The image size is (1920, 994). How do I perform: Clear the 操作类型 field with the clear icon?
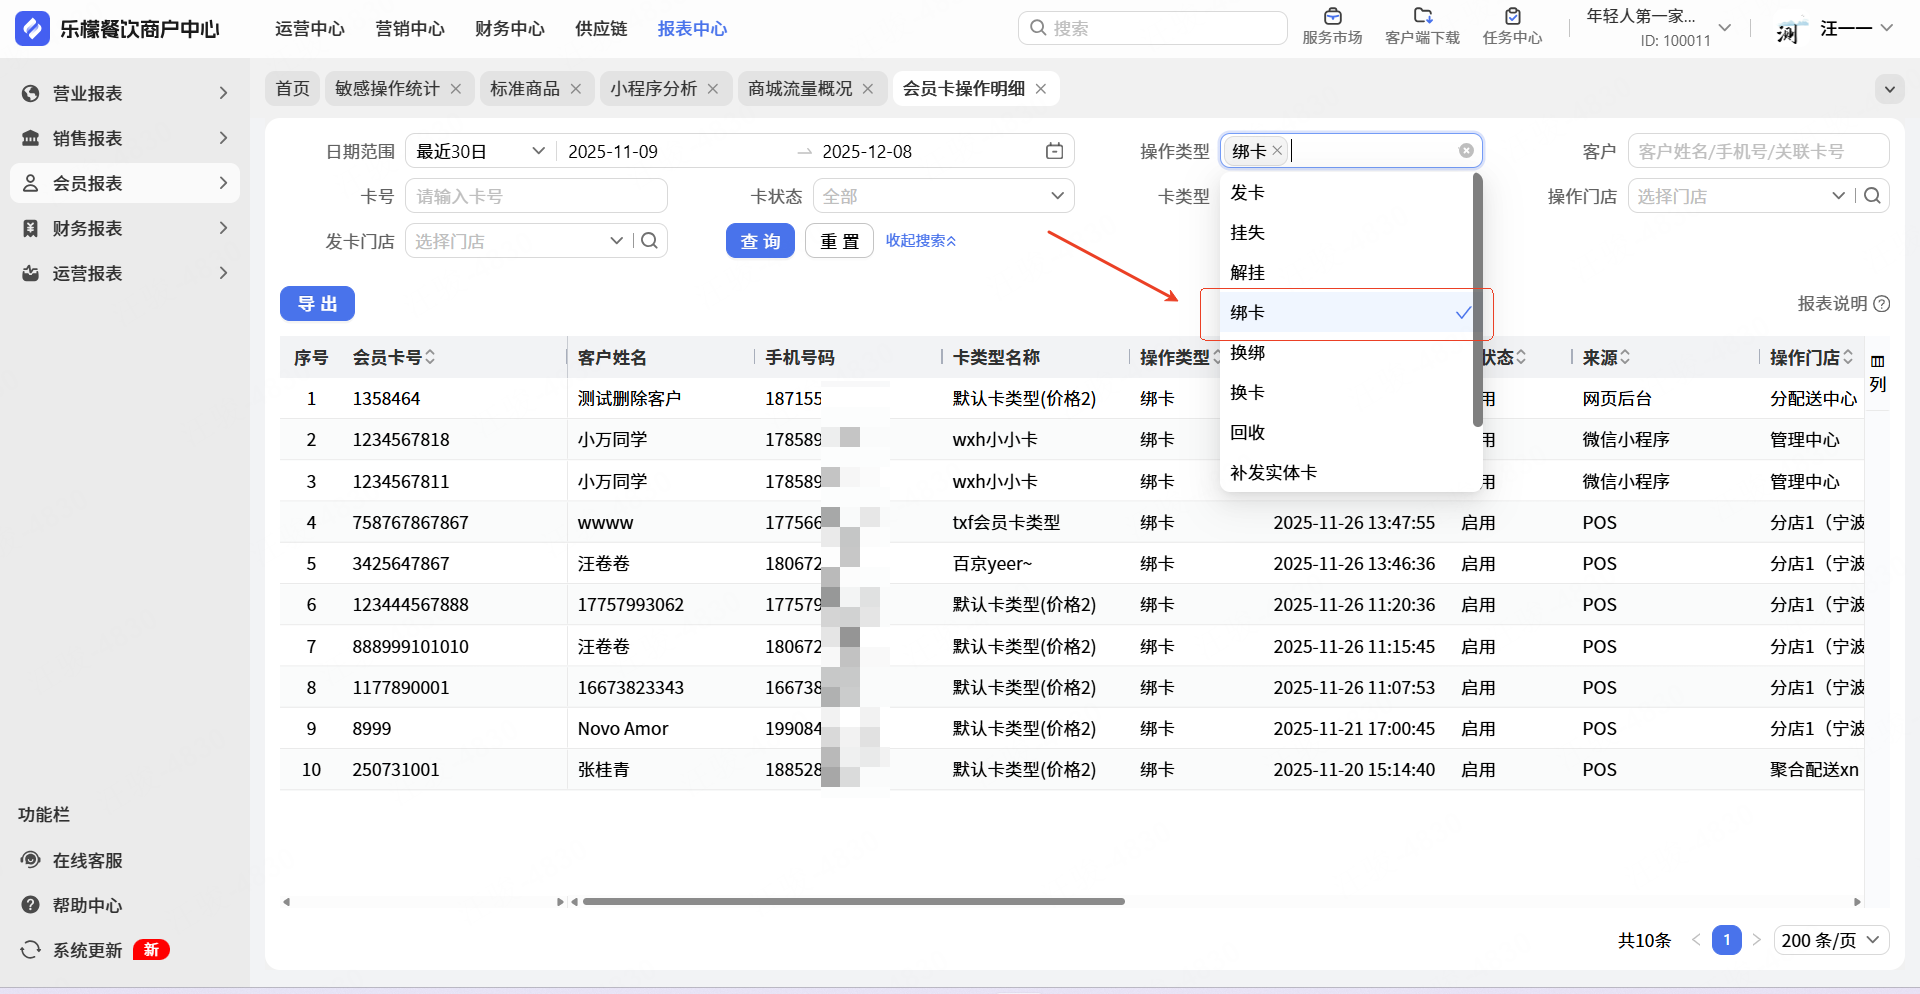pyautogui.click(x=1466, y=151)
